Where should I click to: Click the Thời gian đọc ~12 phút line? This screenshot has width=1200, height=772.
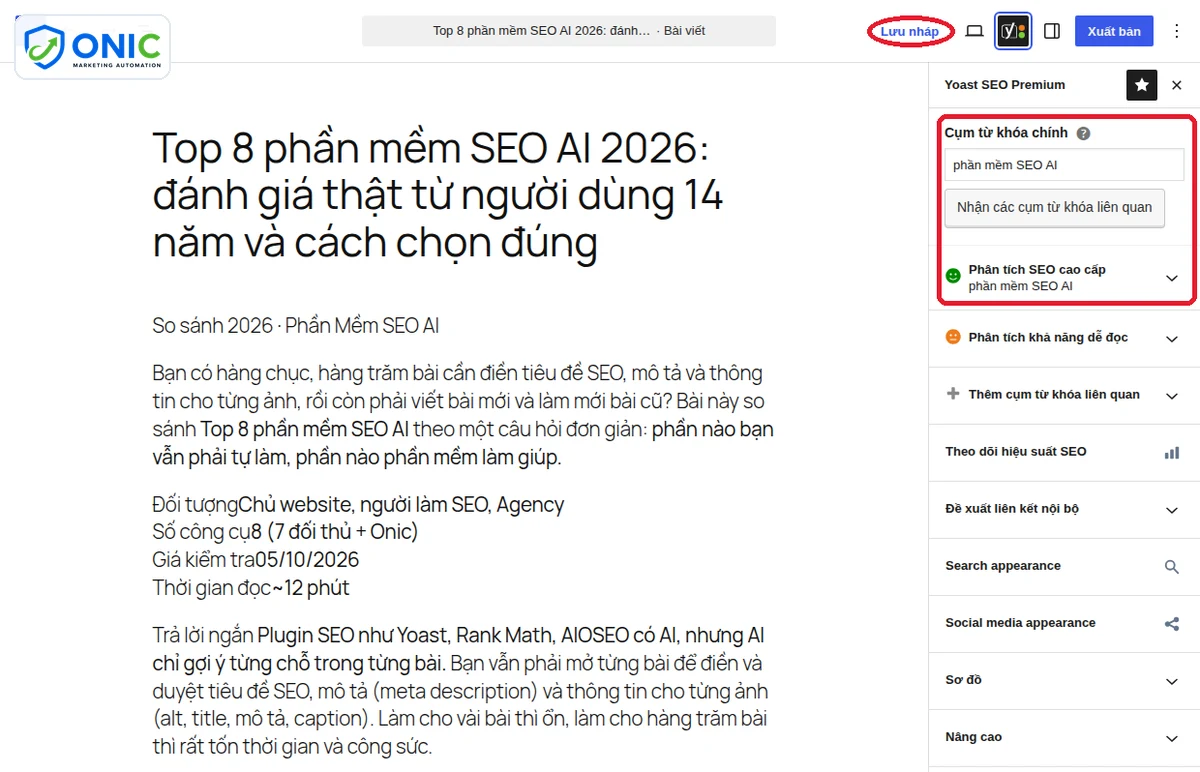(251, 588)
